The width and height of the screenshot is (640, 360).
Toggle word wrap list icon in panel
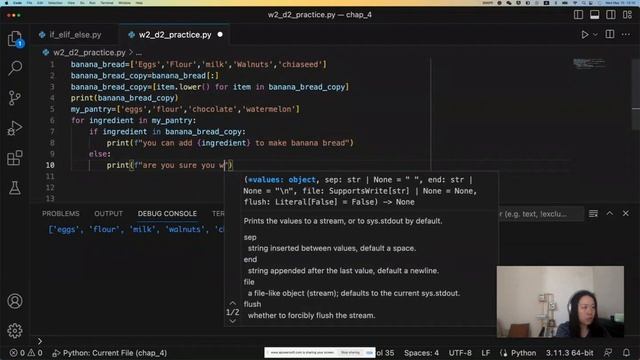(x=593, y=213)
